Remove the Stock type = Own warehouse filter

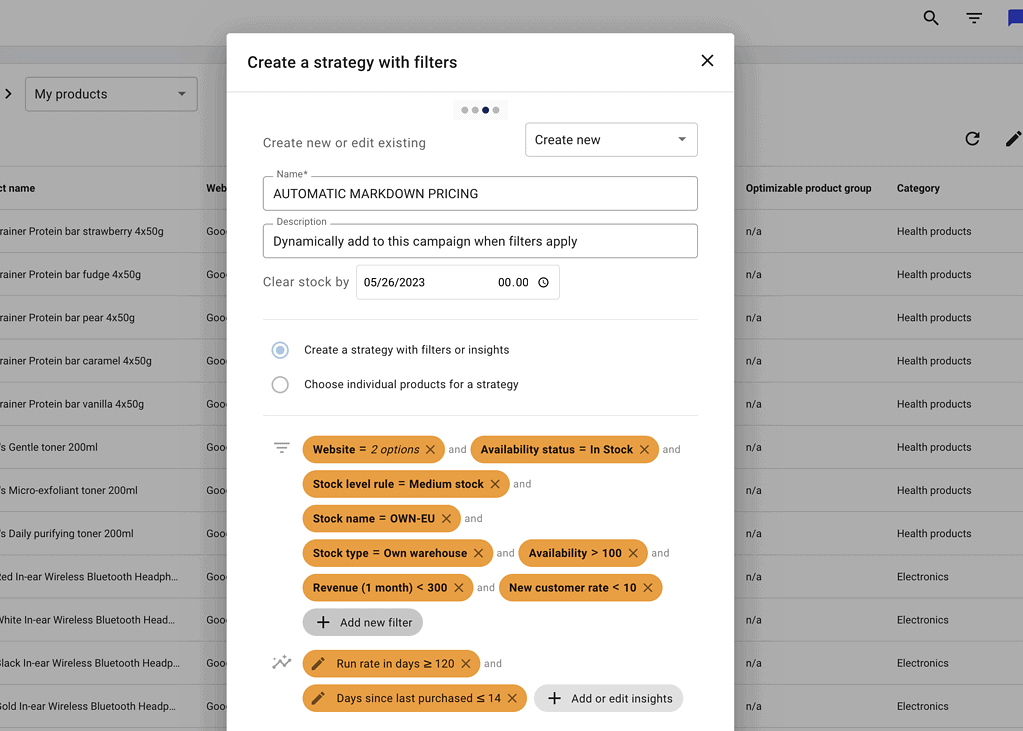point(478,553)
